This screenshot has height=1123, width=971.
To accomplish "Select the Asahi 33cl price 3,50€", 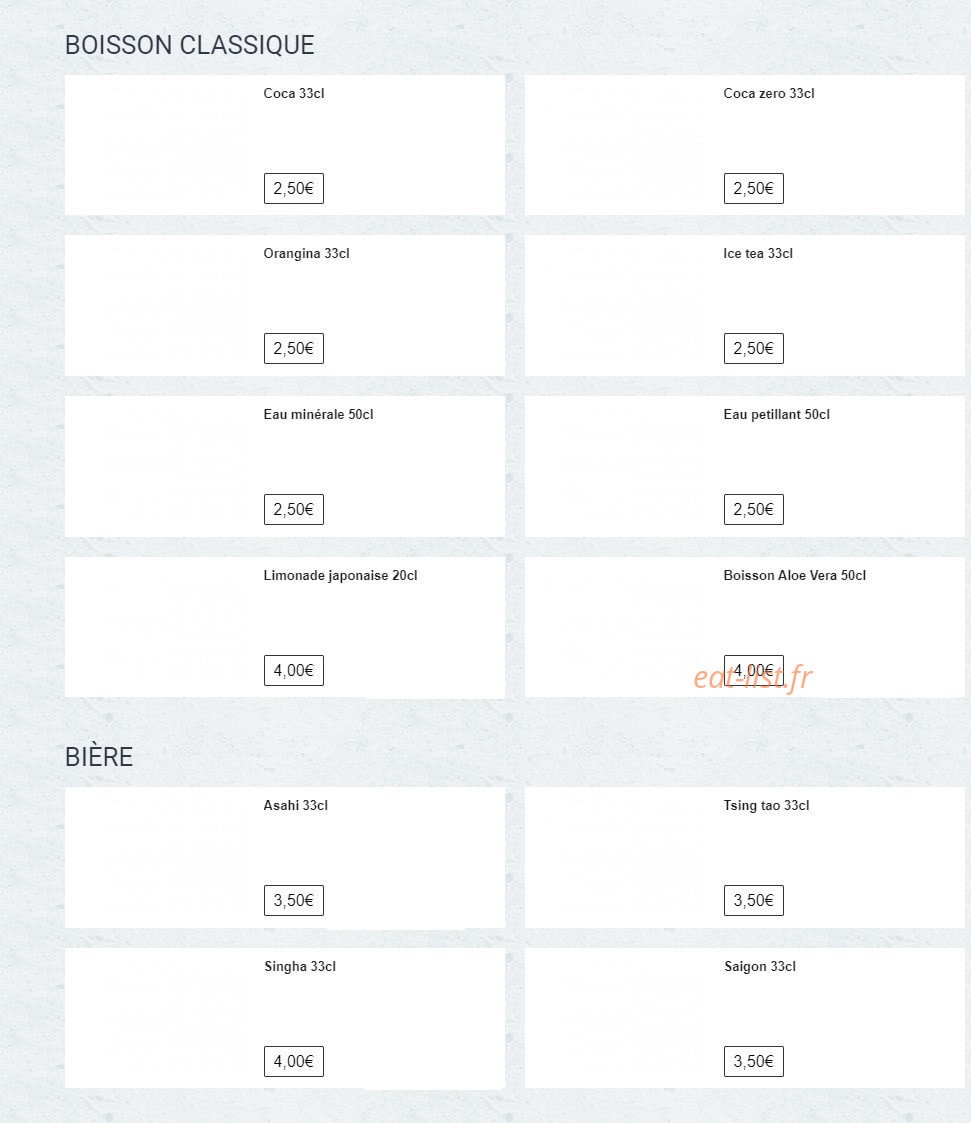I will (x=294, y=900).
